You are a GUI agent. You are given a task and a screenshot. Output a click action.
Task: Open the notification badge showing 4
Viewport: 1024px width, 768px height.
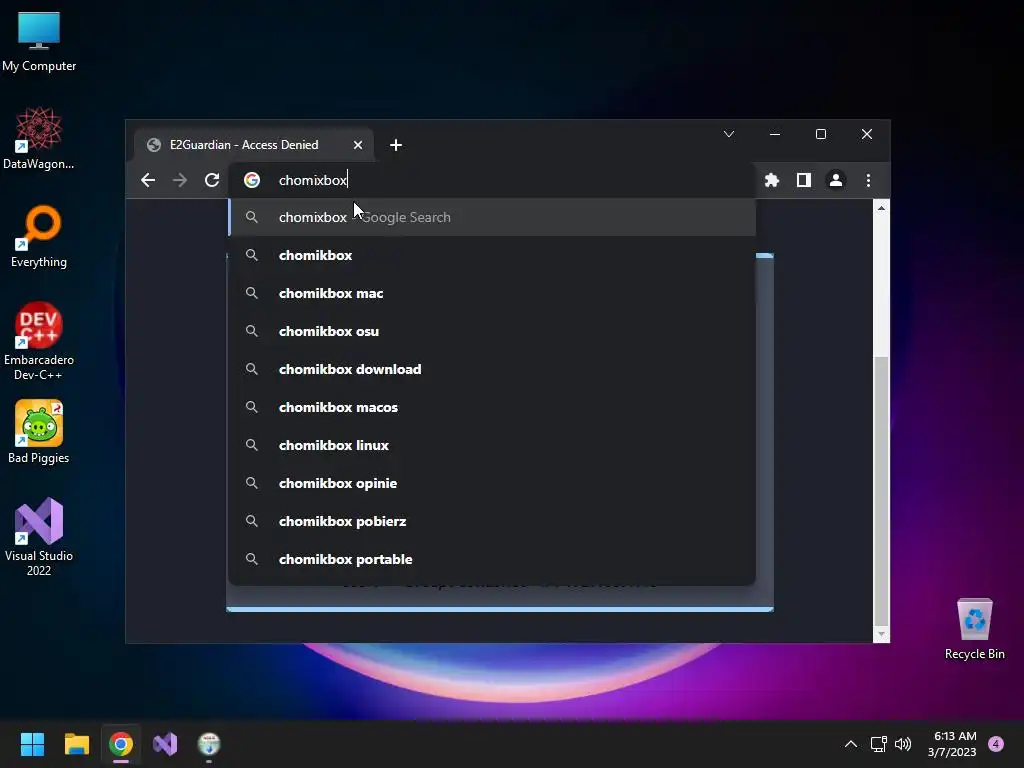pos(996,744)
